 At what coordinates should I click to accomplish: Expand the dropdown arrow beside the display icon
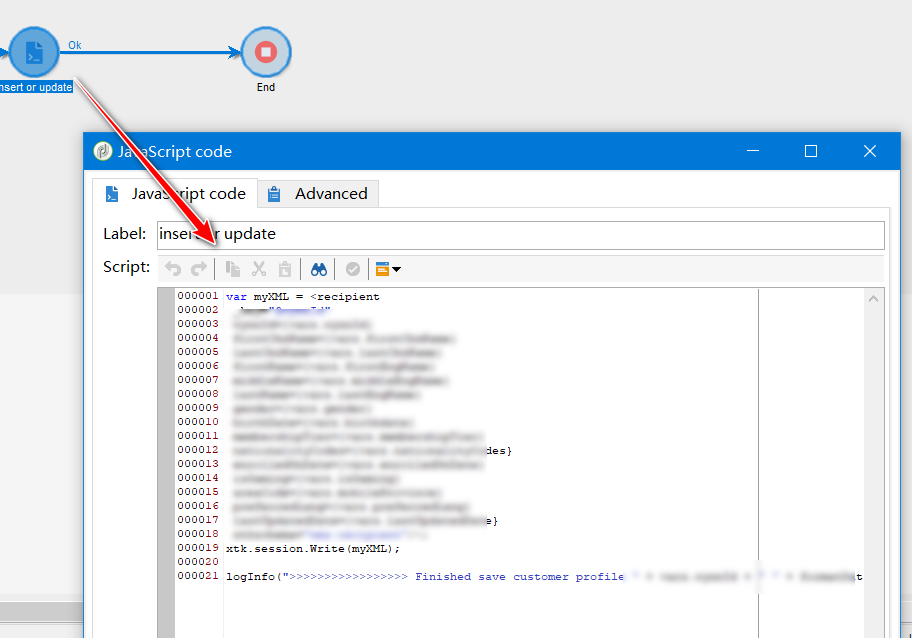pyautogui.click(x=395, y=268)
